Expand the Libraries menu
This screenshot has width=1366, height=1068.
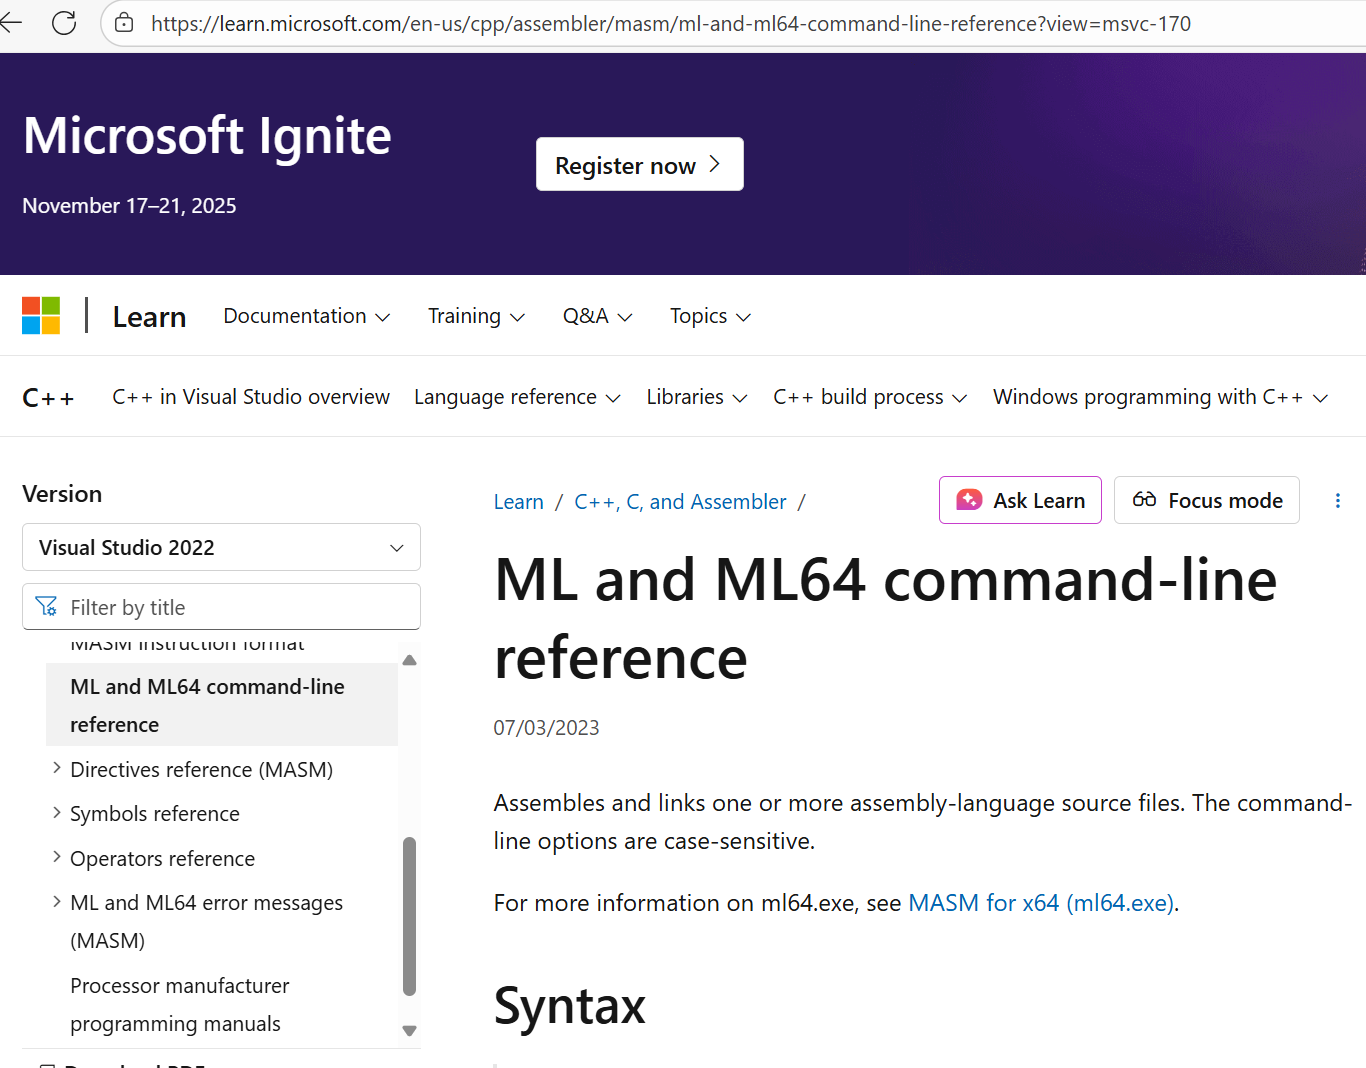pos(697,397)
